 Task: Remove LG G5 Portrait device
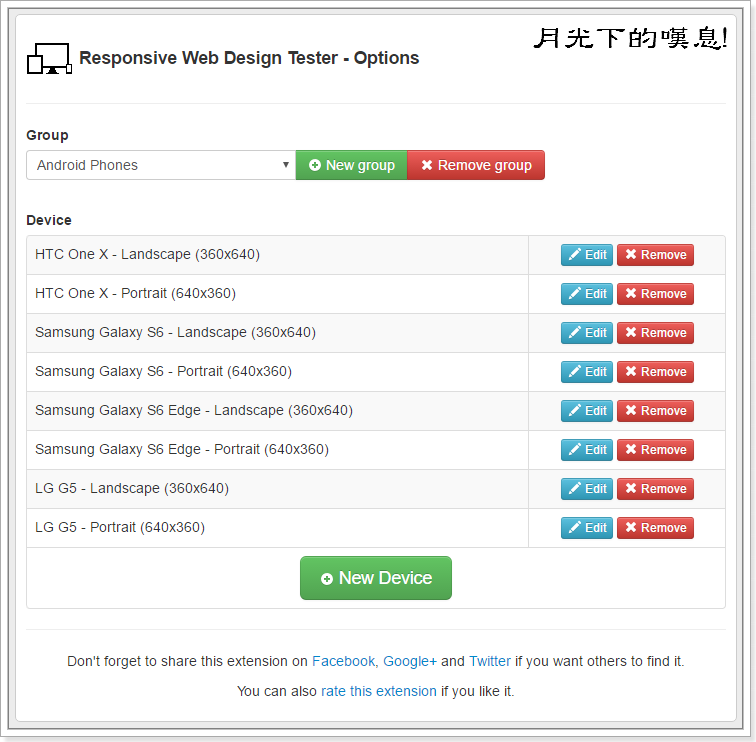[x=655, y=528]
